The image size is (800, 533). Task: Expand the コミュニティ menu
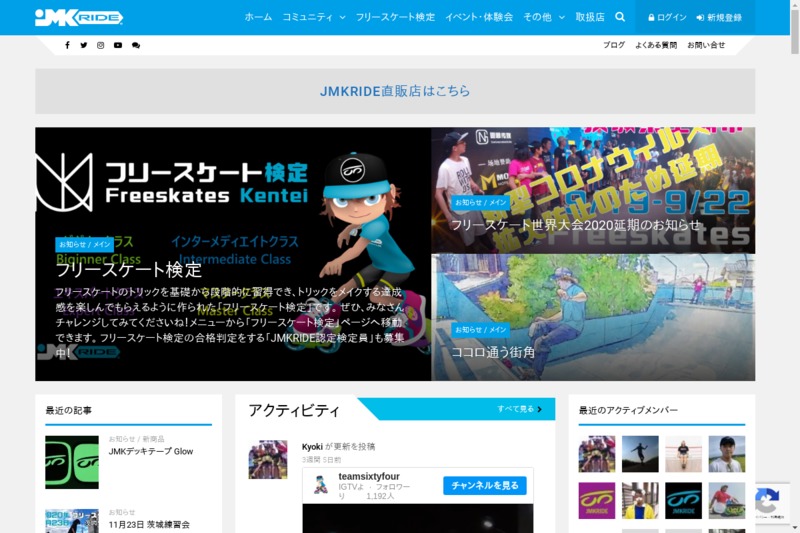[x=314, y=17]
